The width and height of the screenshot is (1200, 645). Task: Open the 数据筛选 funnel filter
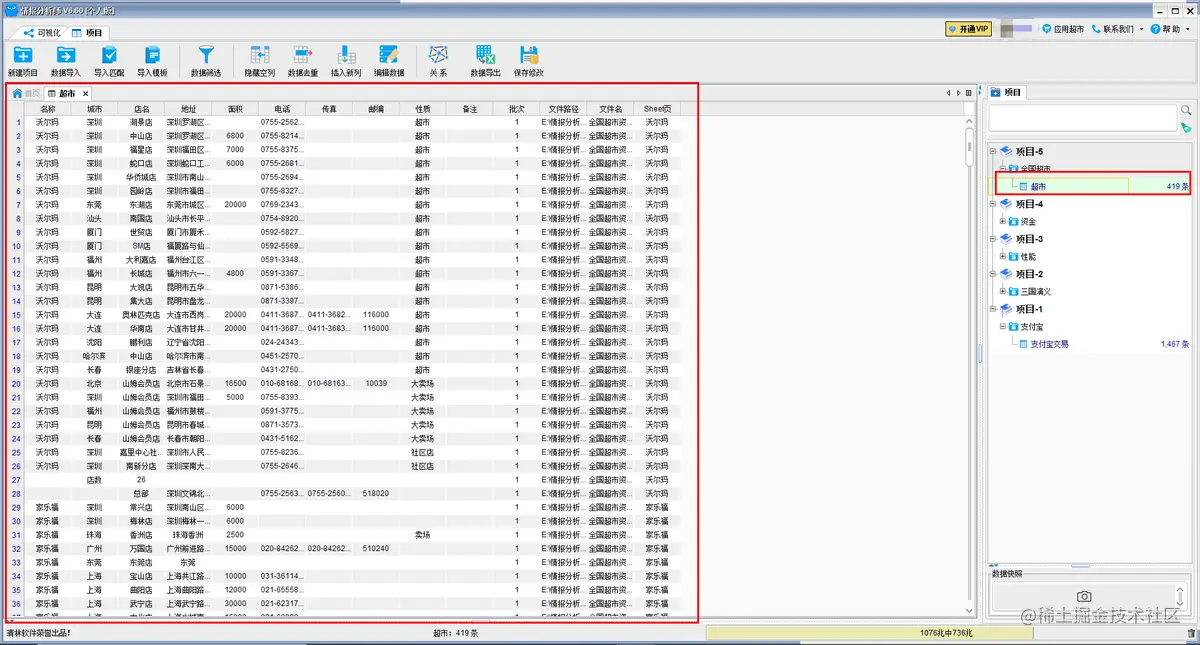pos(206,61)
